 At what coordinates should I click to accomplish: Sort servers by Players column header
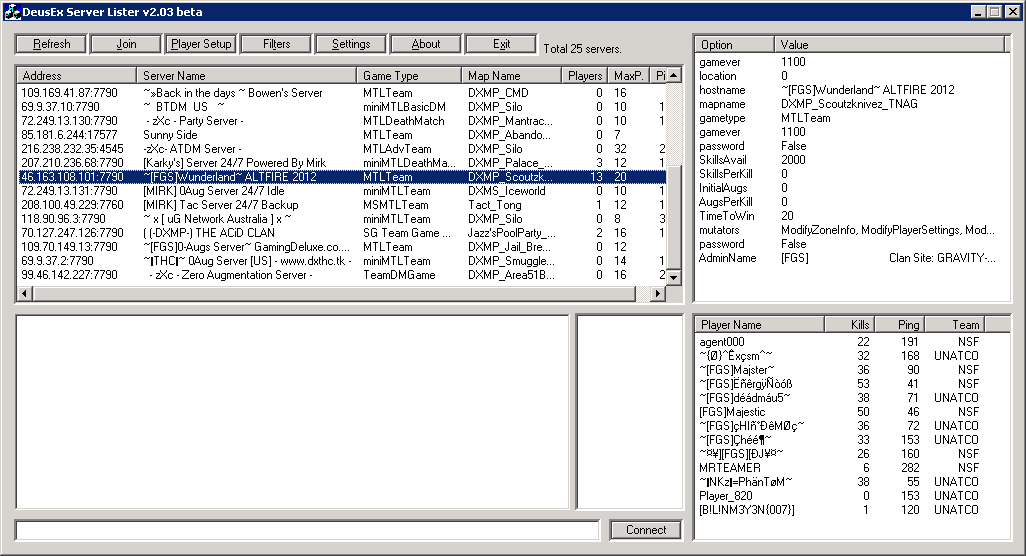tap(585, 76)
